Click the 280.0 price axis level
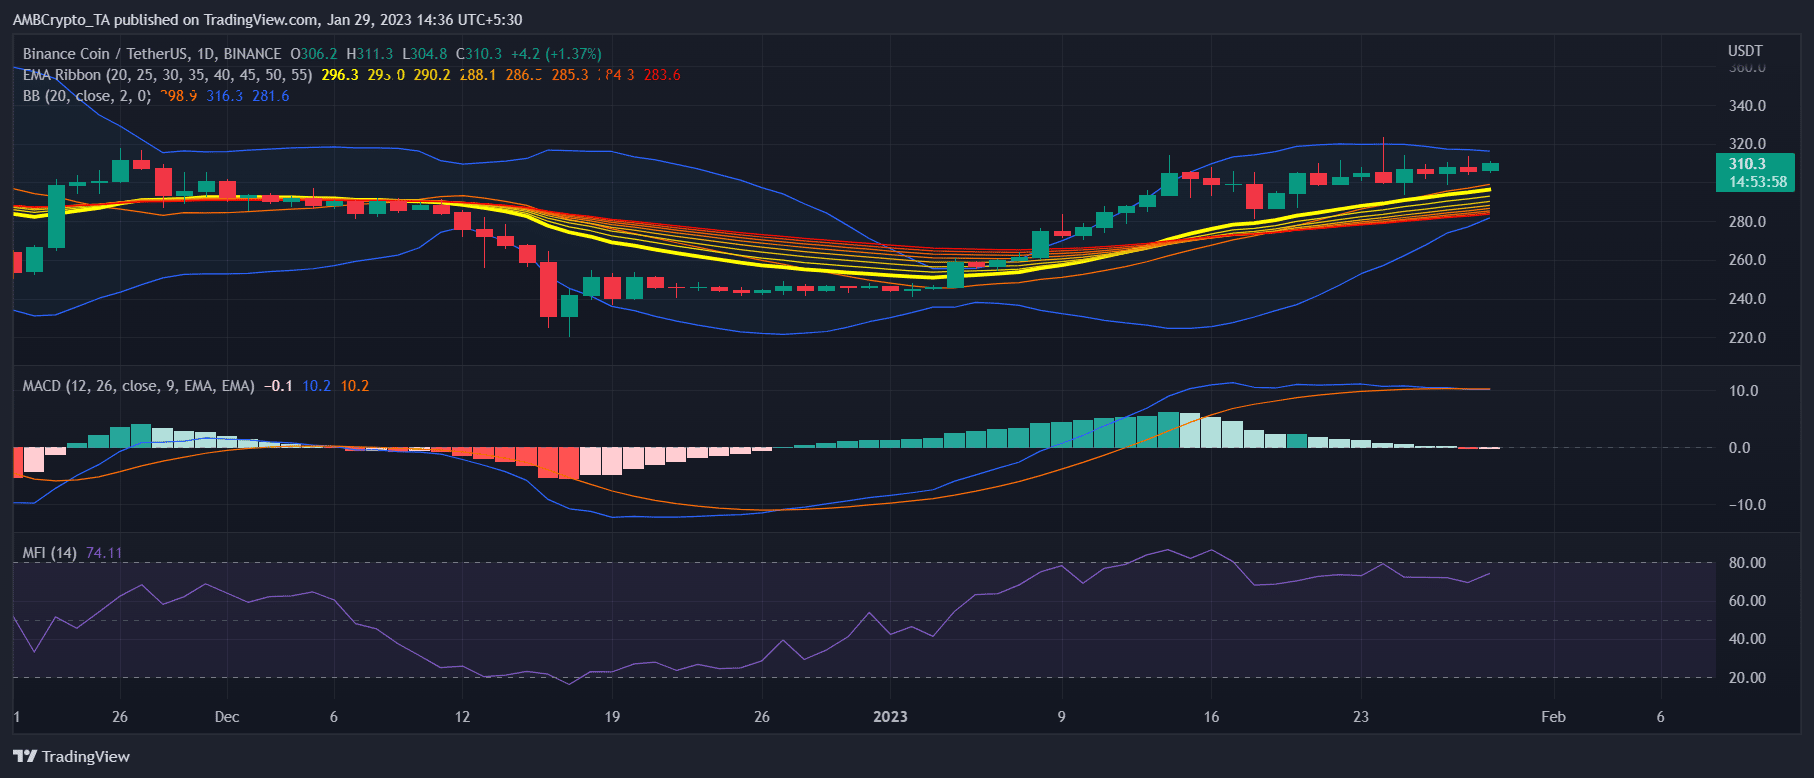This screenshot has width=1814, height=778. click(1747, 222)
